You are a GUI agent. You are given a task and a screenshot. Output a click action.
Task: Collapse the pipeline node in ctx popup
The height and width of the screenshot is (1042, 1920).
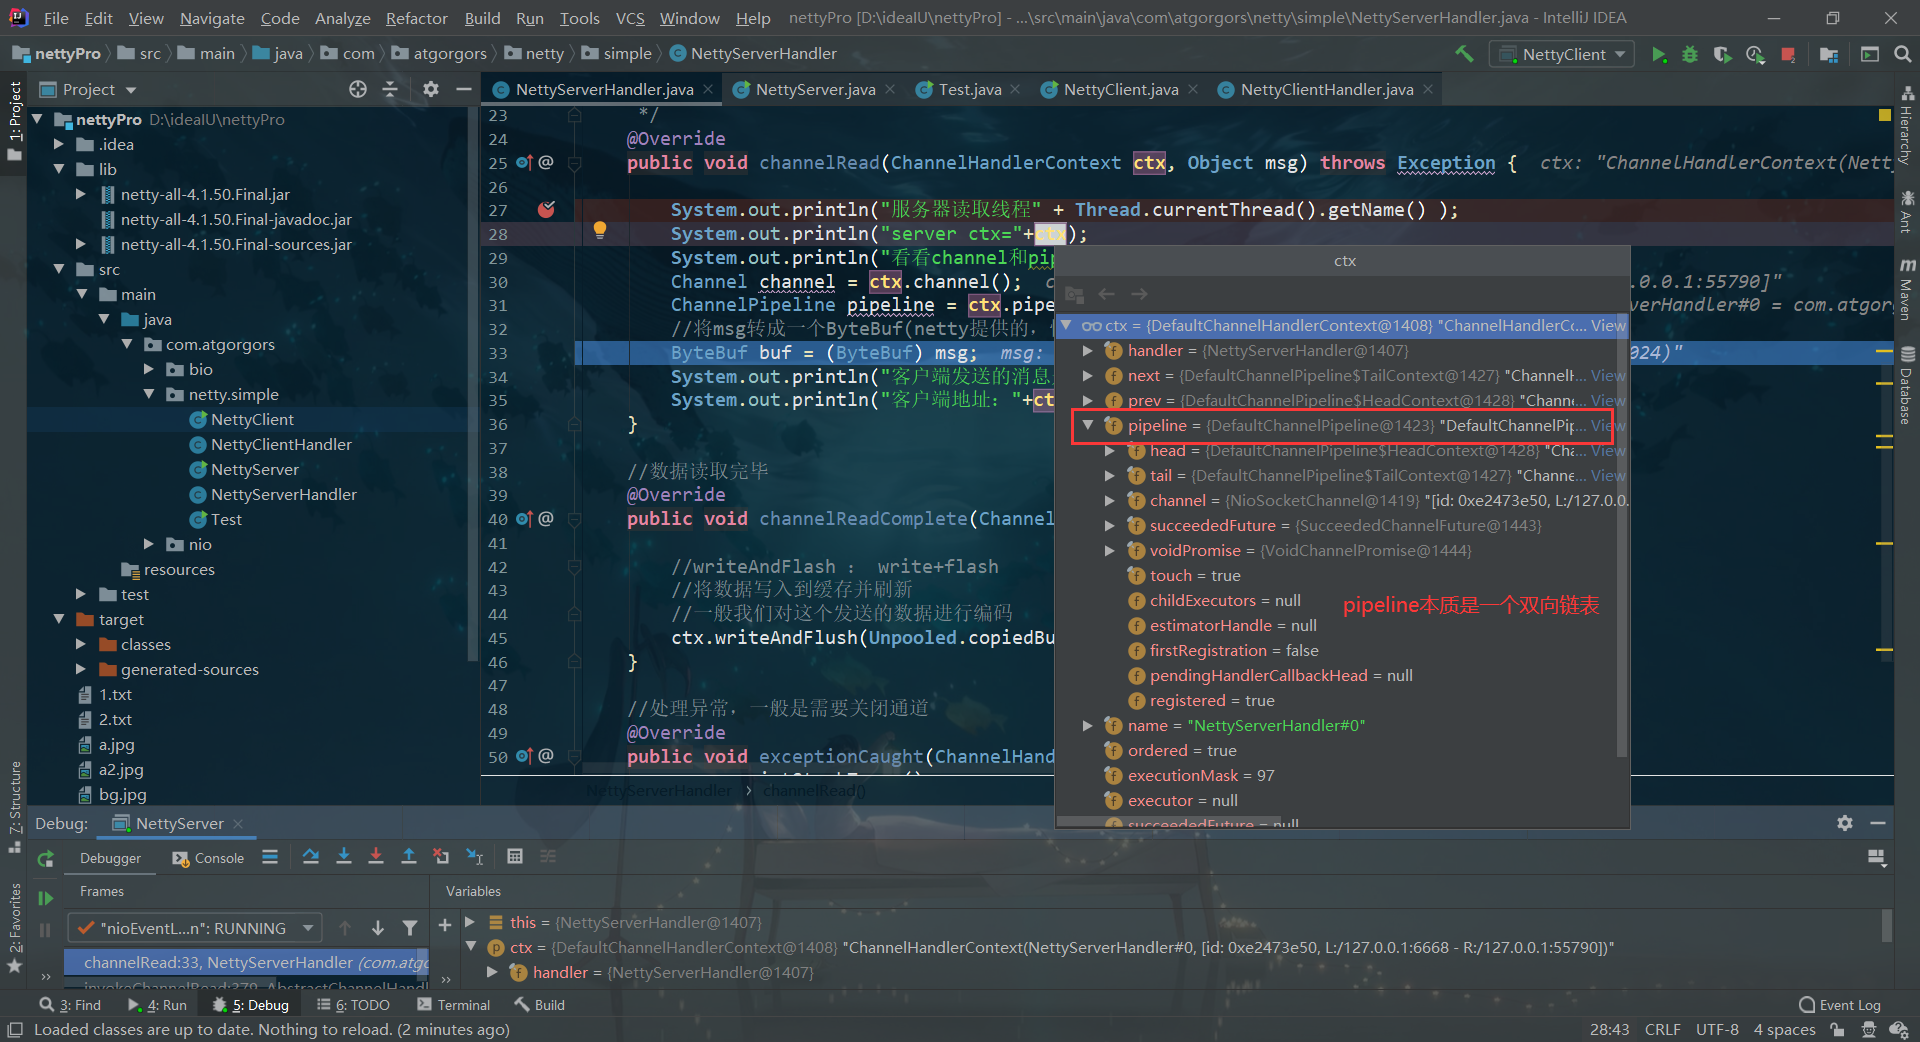(x=1088, y=426)
